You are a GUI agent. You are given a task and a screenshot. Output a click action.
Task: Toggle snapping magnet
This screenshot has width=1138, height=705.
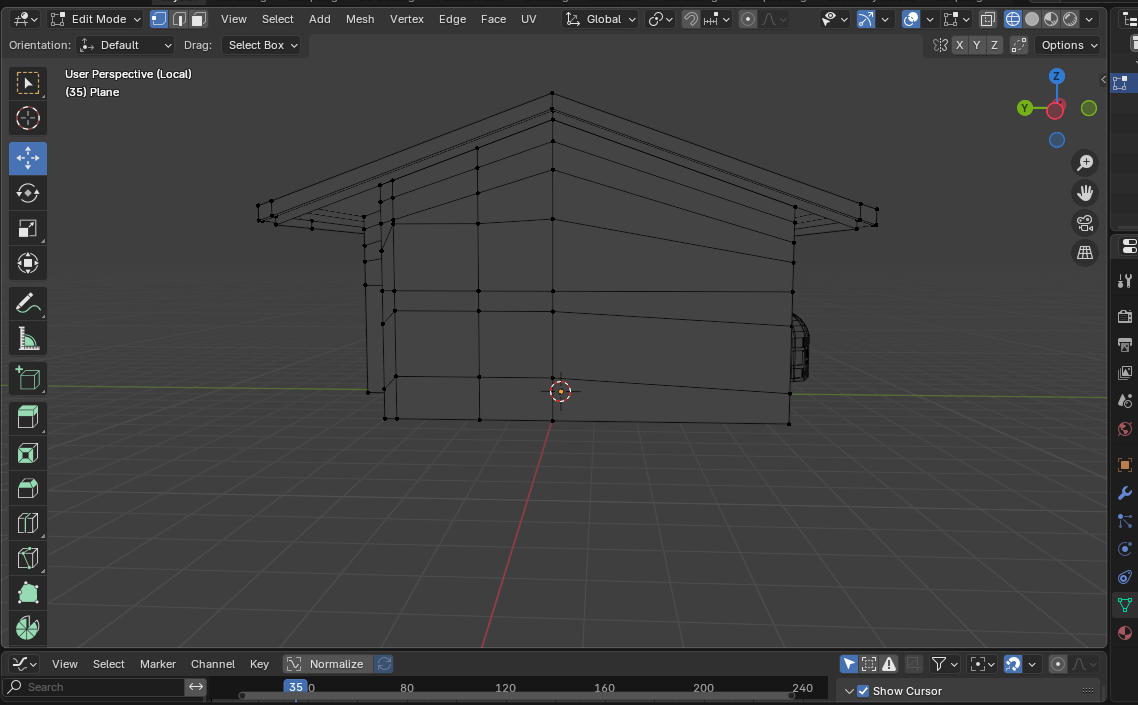[x=690, y=19]
